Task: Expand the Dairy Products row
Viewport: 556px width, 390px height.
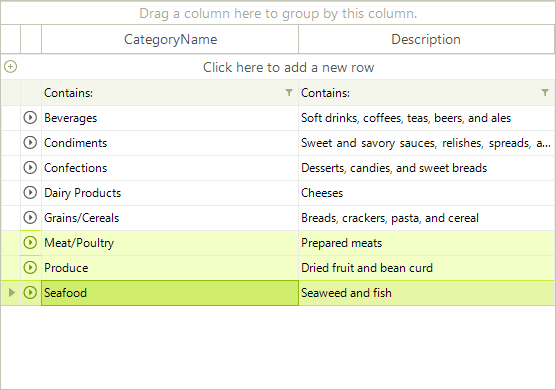Action: click(x=30, y=193)
